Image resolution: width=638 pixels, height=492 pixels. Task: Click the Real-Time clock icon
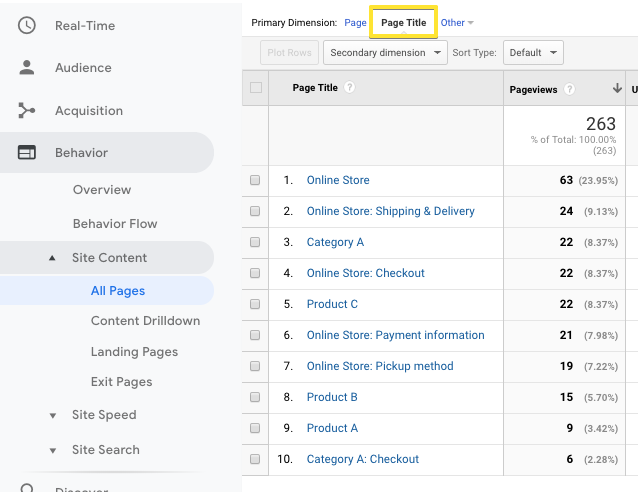point(27,25)
